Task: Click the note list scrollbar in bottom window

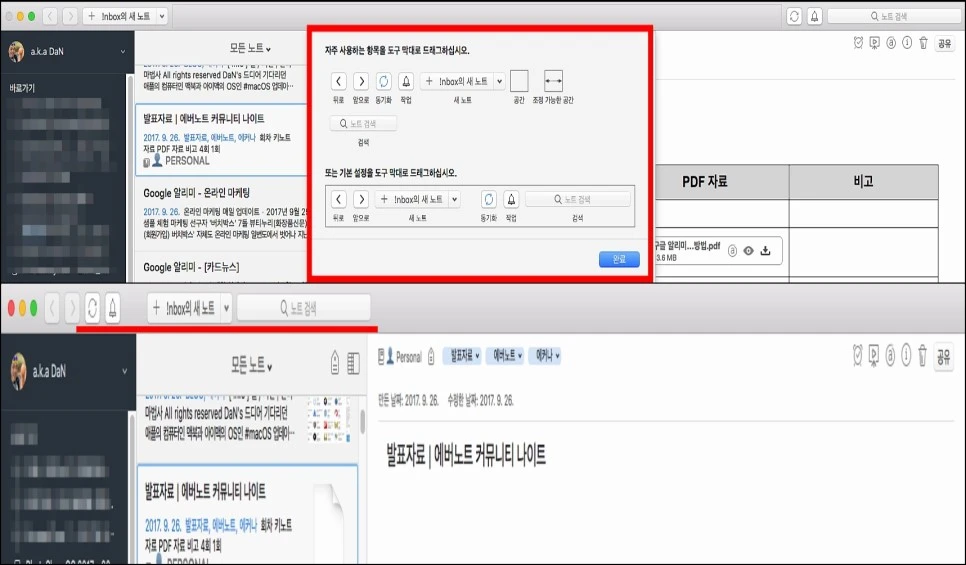Action: click(363, 423)
